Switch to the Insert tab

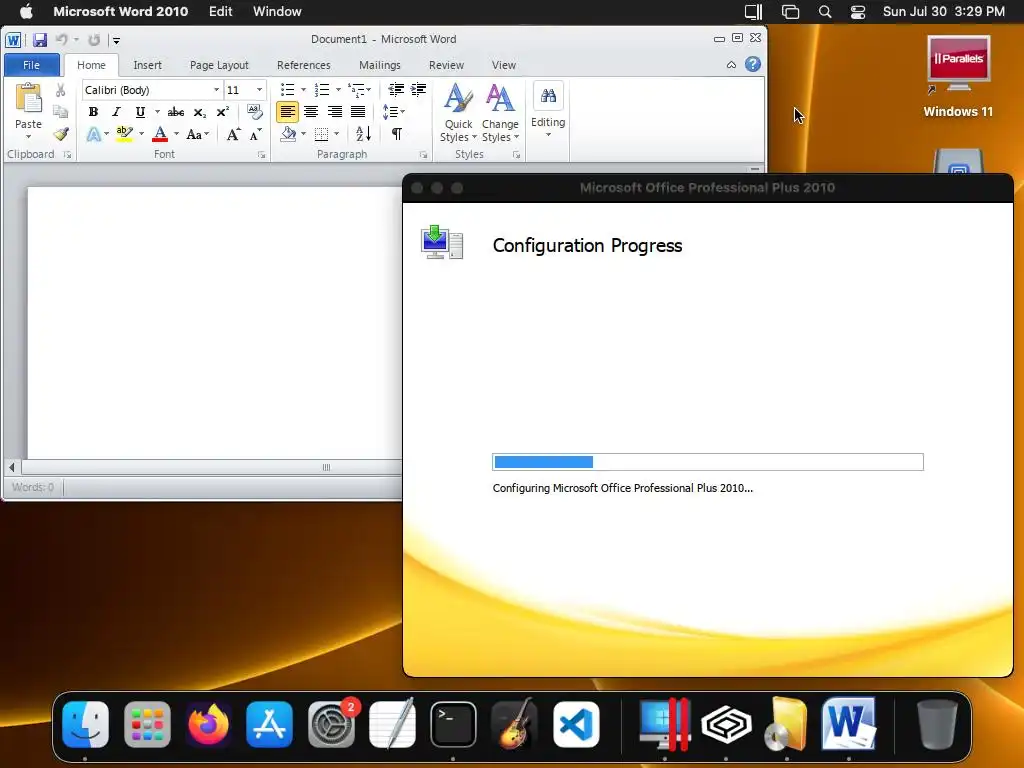tap(148, 65)
